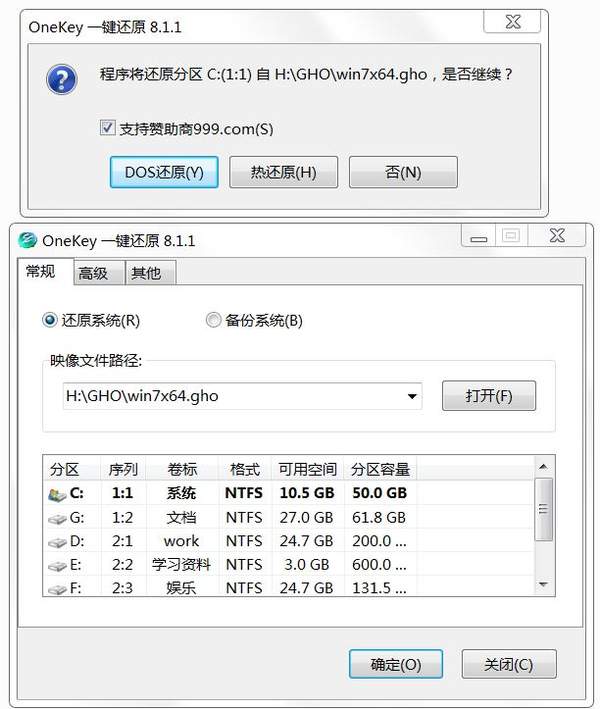
Task: Switch to the 高级 tab
Action: pyautogui.click(x=93, y=273)
